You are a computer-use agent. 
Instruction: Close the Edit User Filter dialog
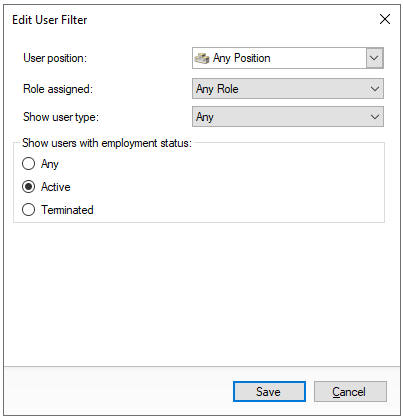click(385, 19)
